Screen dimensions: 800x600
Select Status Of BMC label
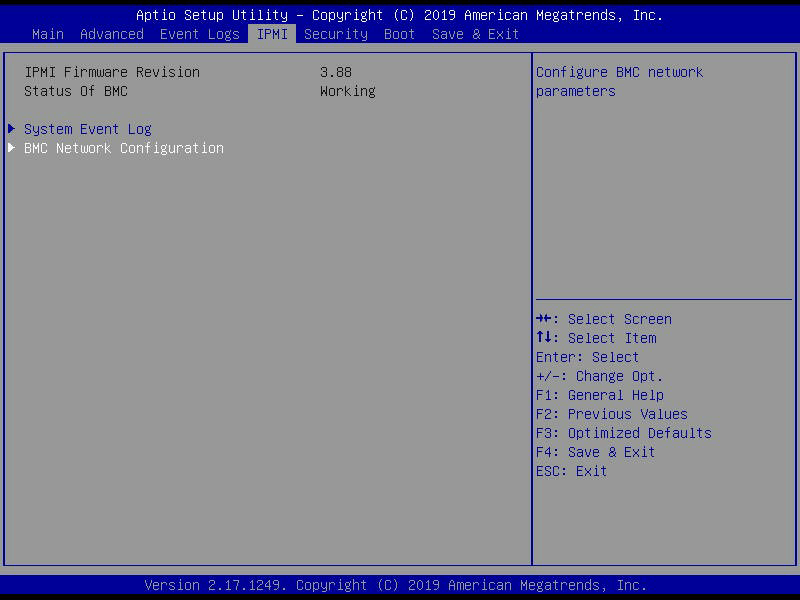(76, 91)
